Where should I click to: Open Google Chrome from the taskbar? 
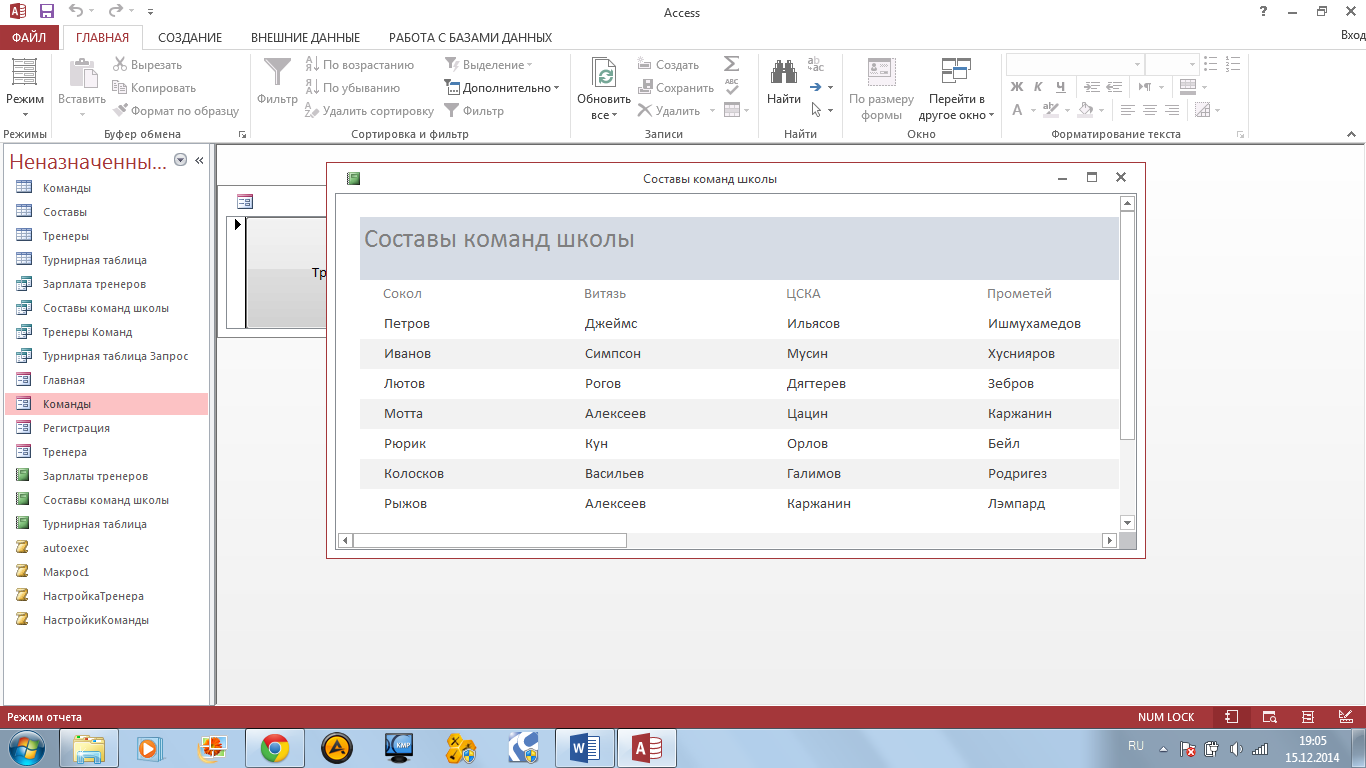point(275,747)
